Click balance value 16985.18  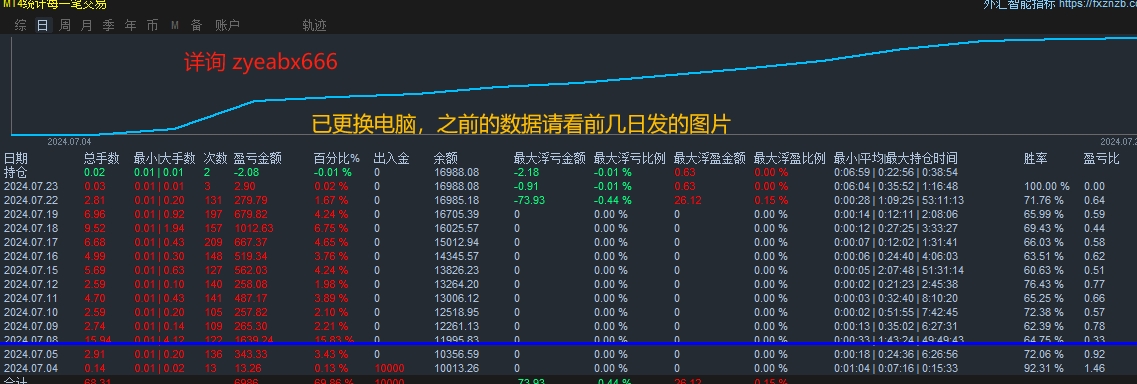pos(456,200)
